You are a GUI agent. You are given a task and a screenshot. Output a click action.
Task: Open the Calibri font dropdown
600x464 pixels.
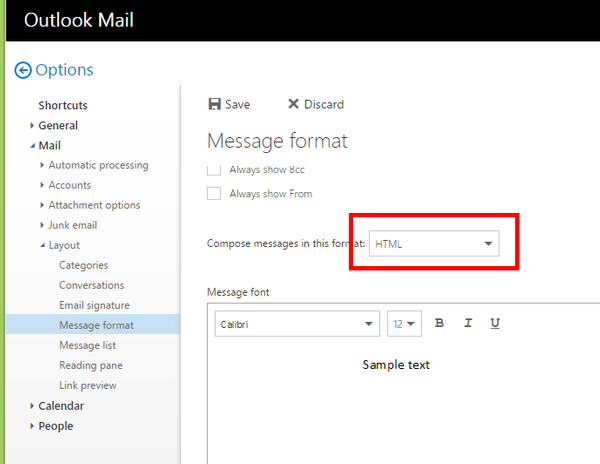pyautogui.click(x=296, y=324)
